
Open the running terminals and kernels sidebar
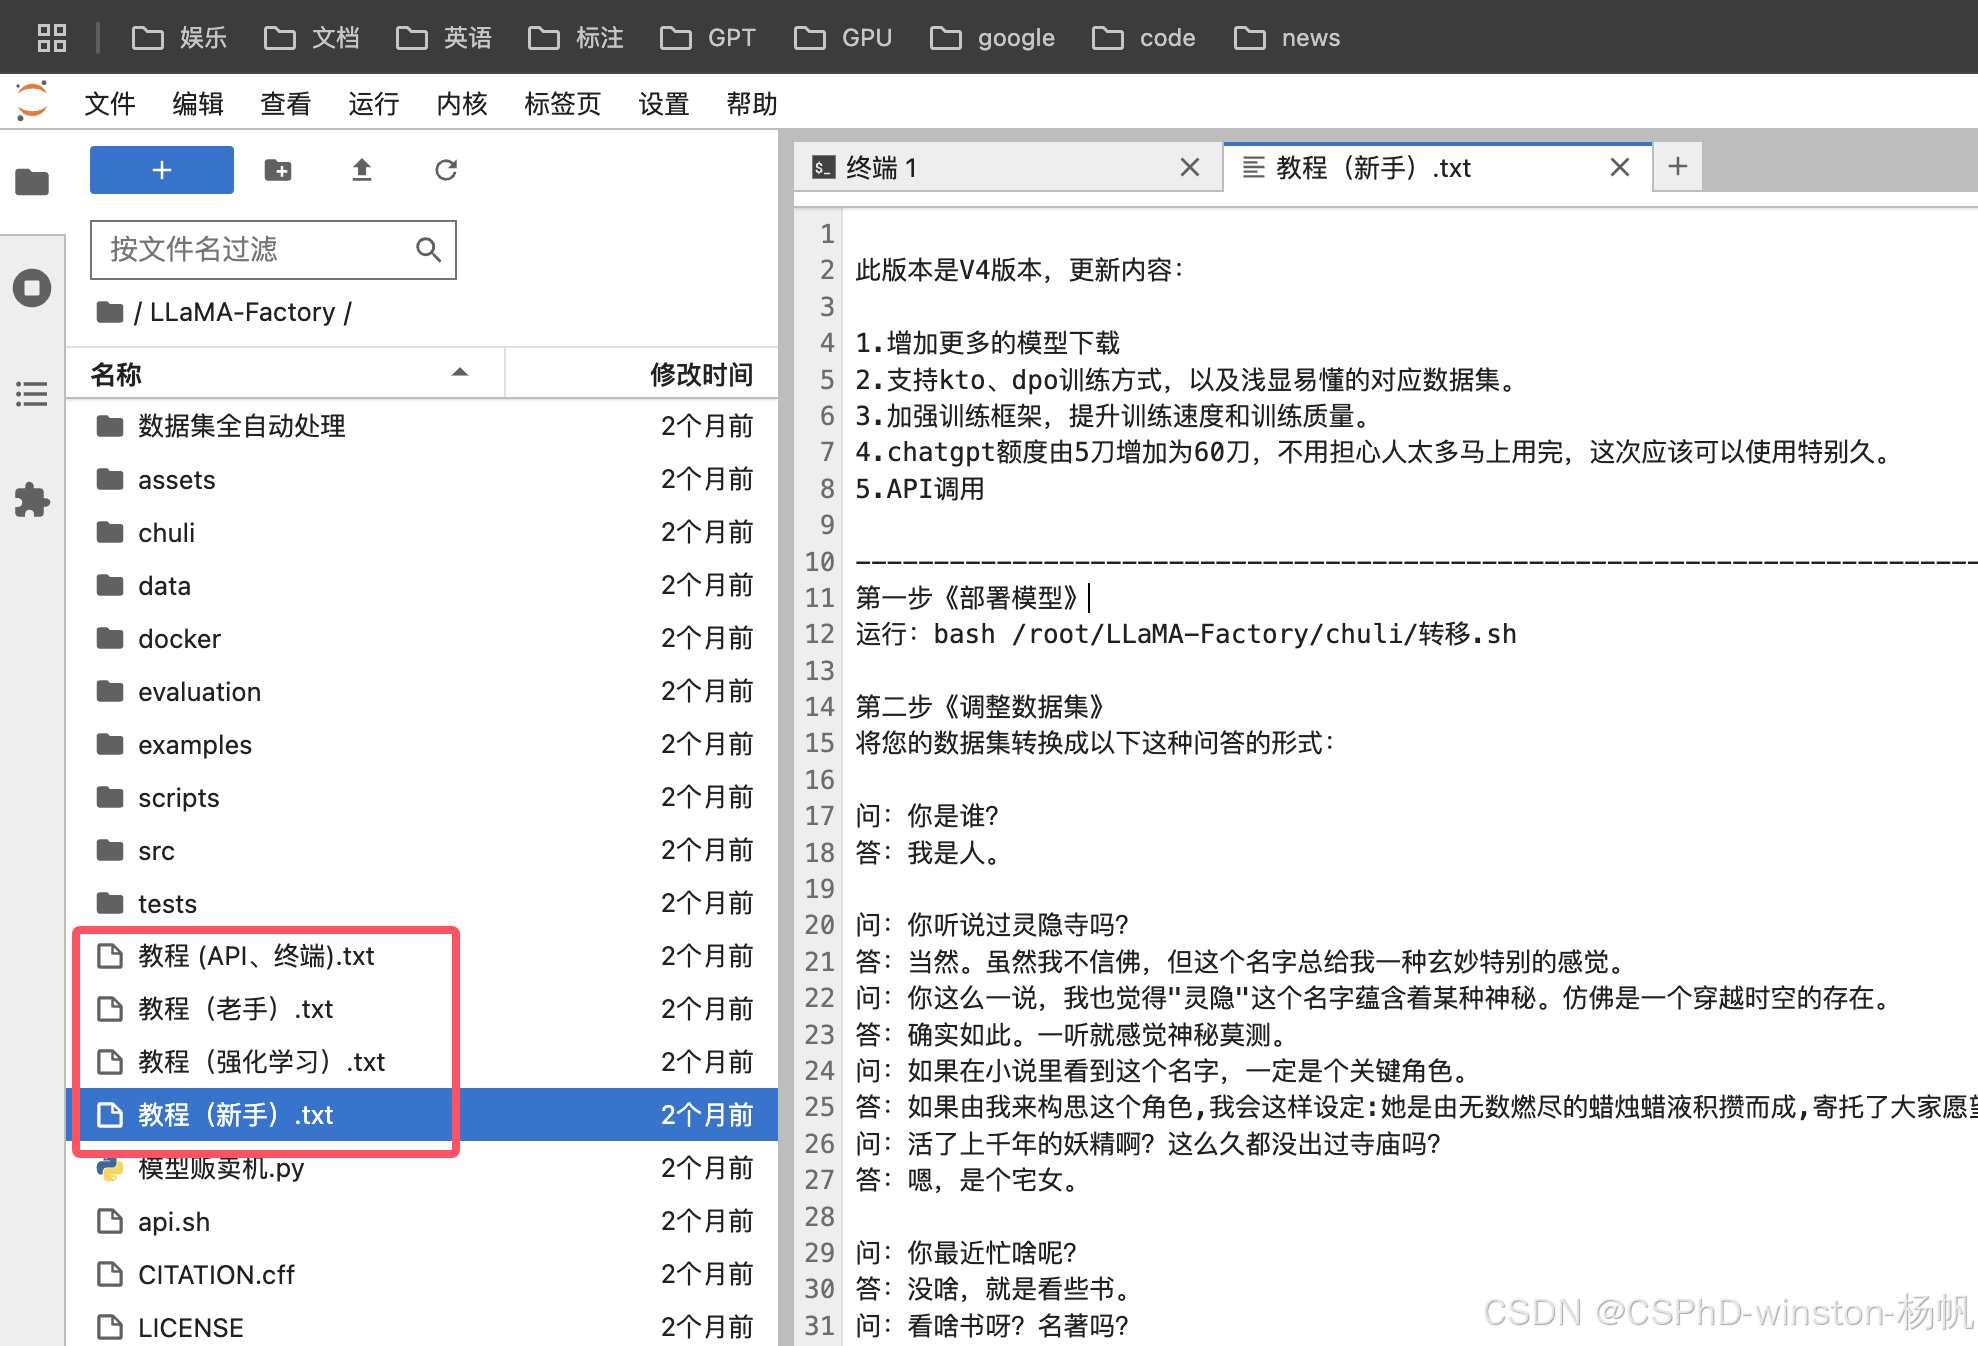(32, 289)
